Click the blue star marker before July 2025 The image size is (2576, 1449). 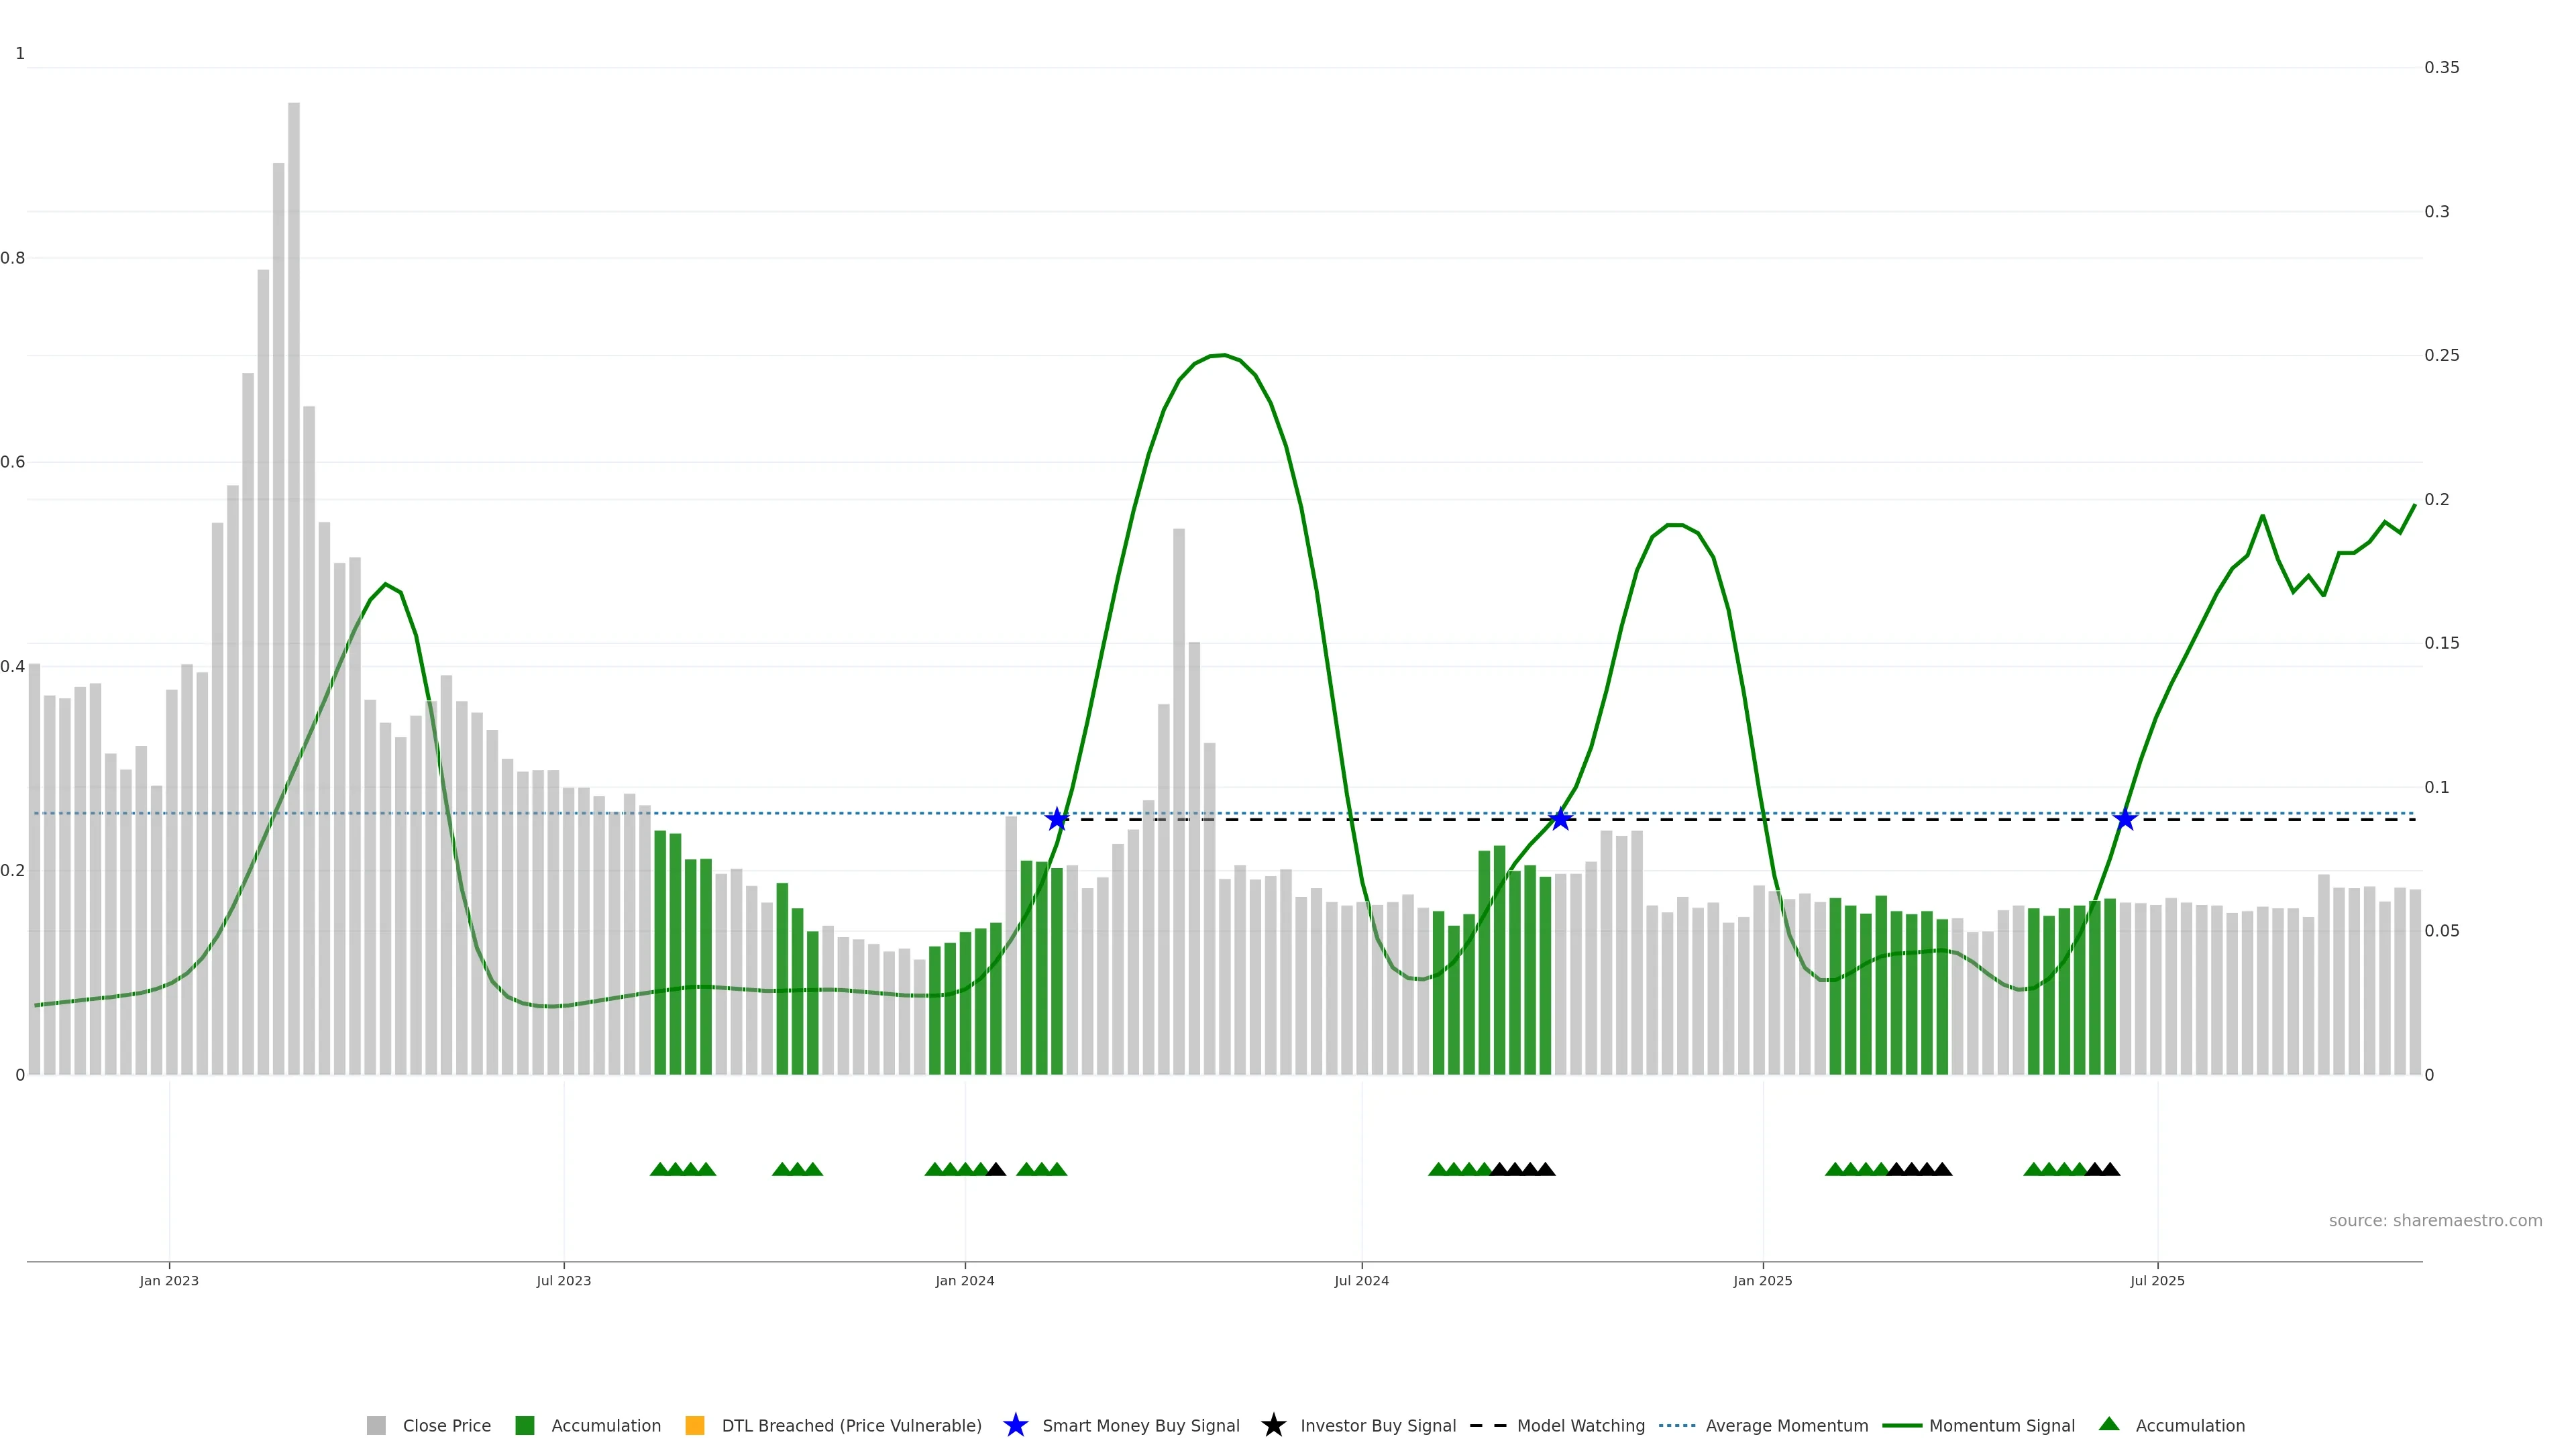[2125, 819]
